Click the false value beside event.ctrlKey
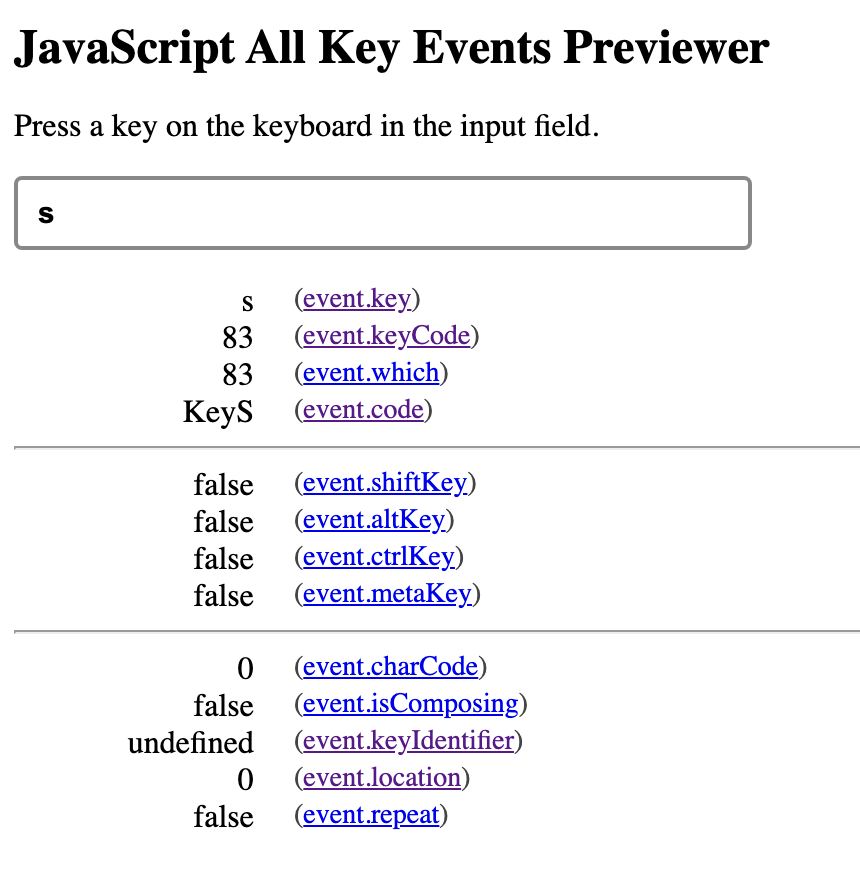Screen dimensions: 860x892 (223, 559)
